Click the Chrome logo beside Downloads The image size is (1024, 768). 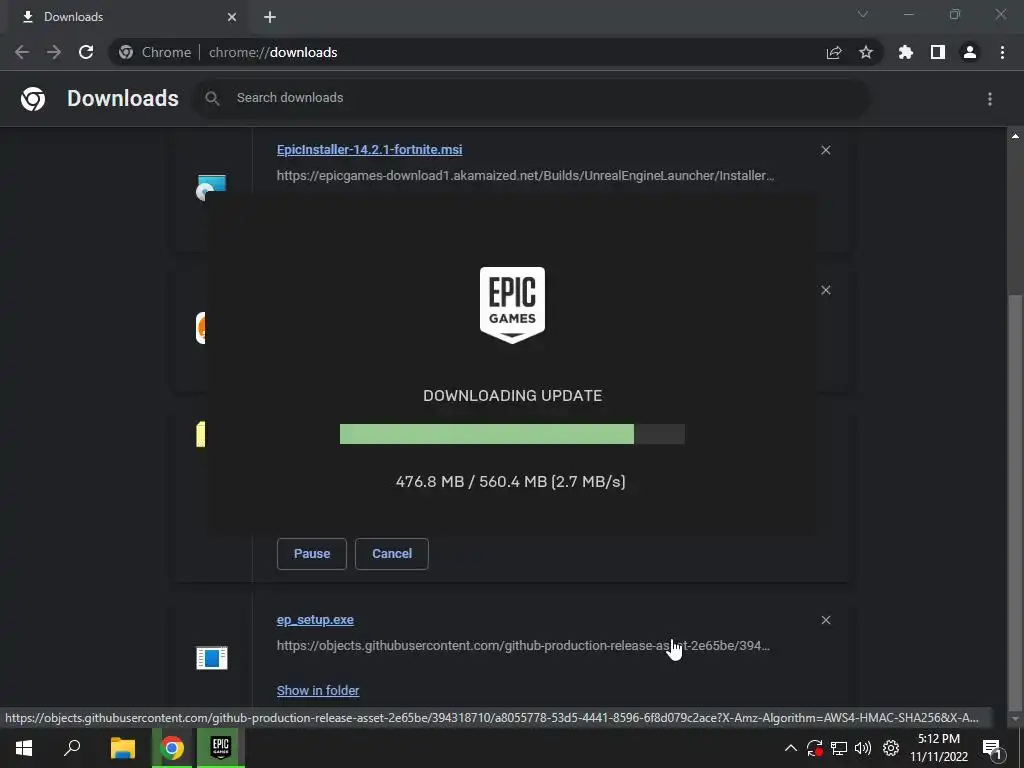[x=33, y=99]
